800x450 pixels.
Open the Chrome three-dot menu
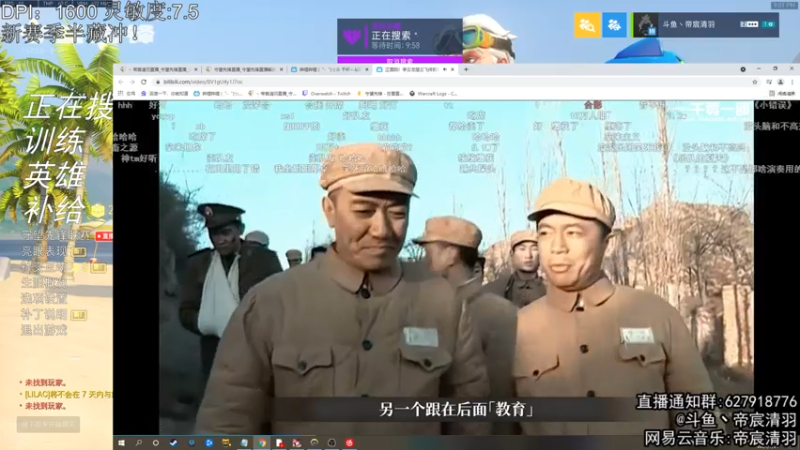[792, 82]
